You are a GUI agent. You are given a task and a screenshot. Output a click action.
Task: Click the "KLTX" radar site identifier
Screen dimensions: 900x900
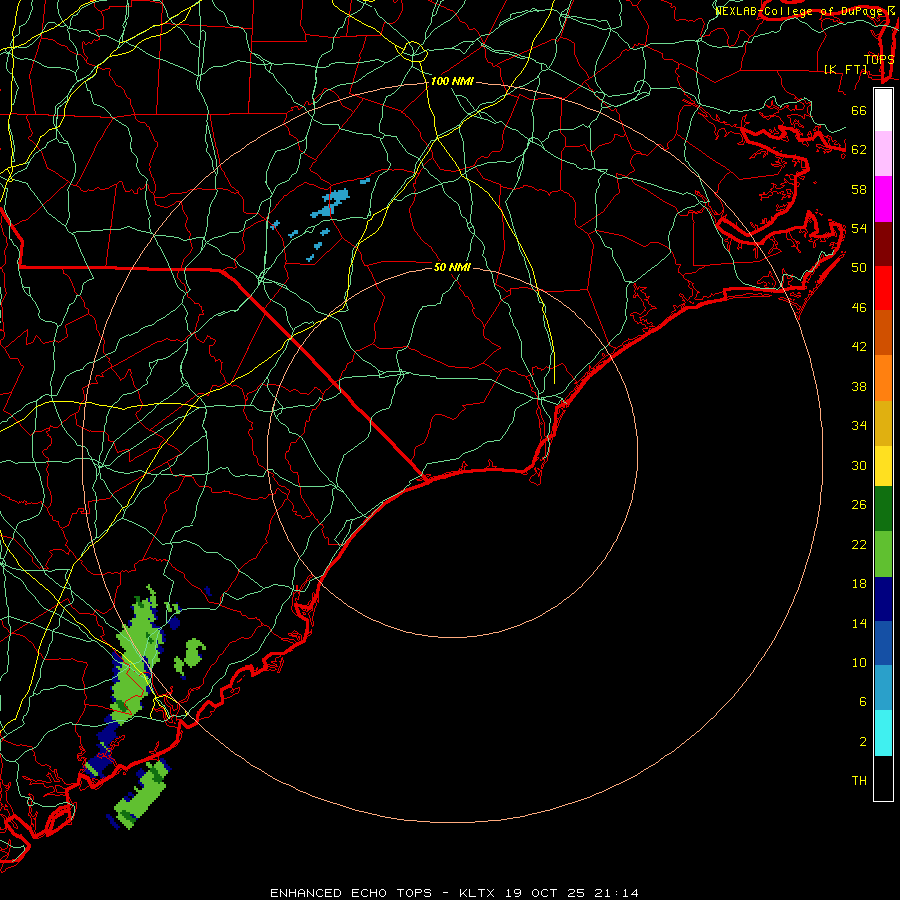[x=478, y=893]
